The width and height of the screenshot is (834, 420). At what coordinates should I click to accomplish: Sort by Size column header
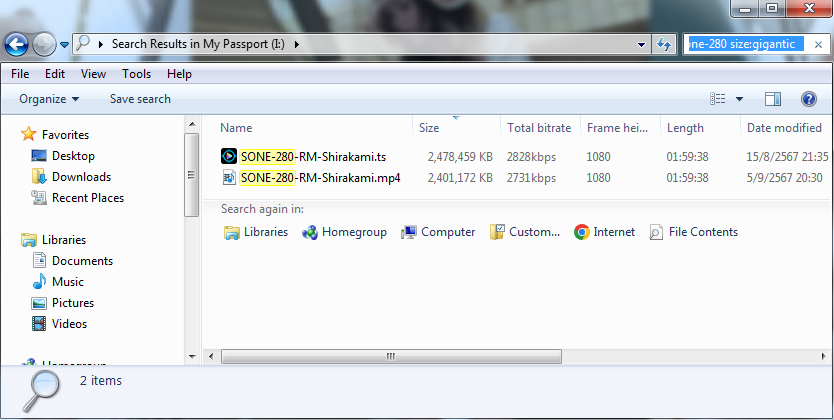tap(456, 128)
